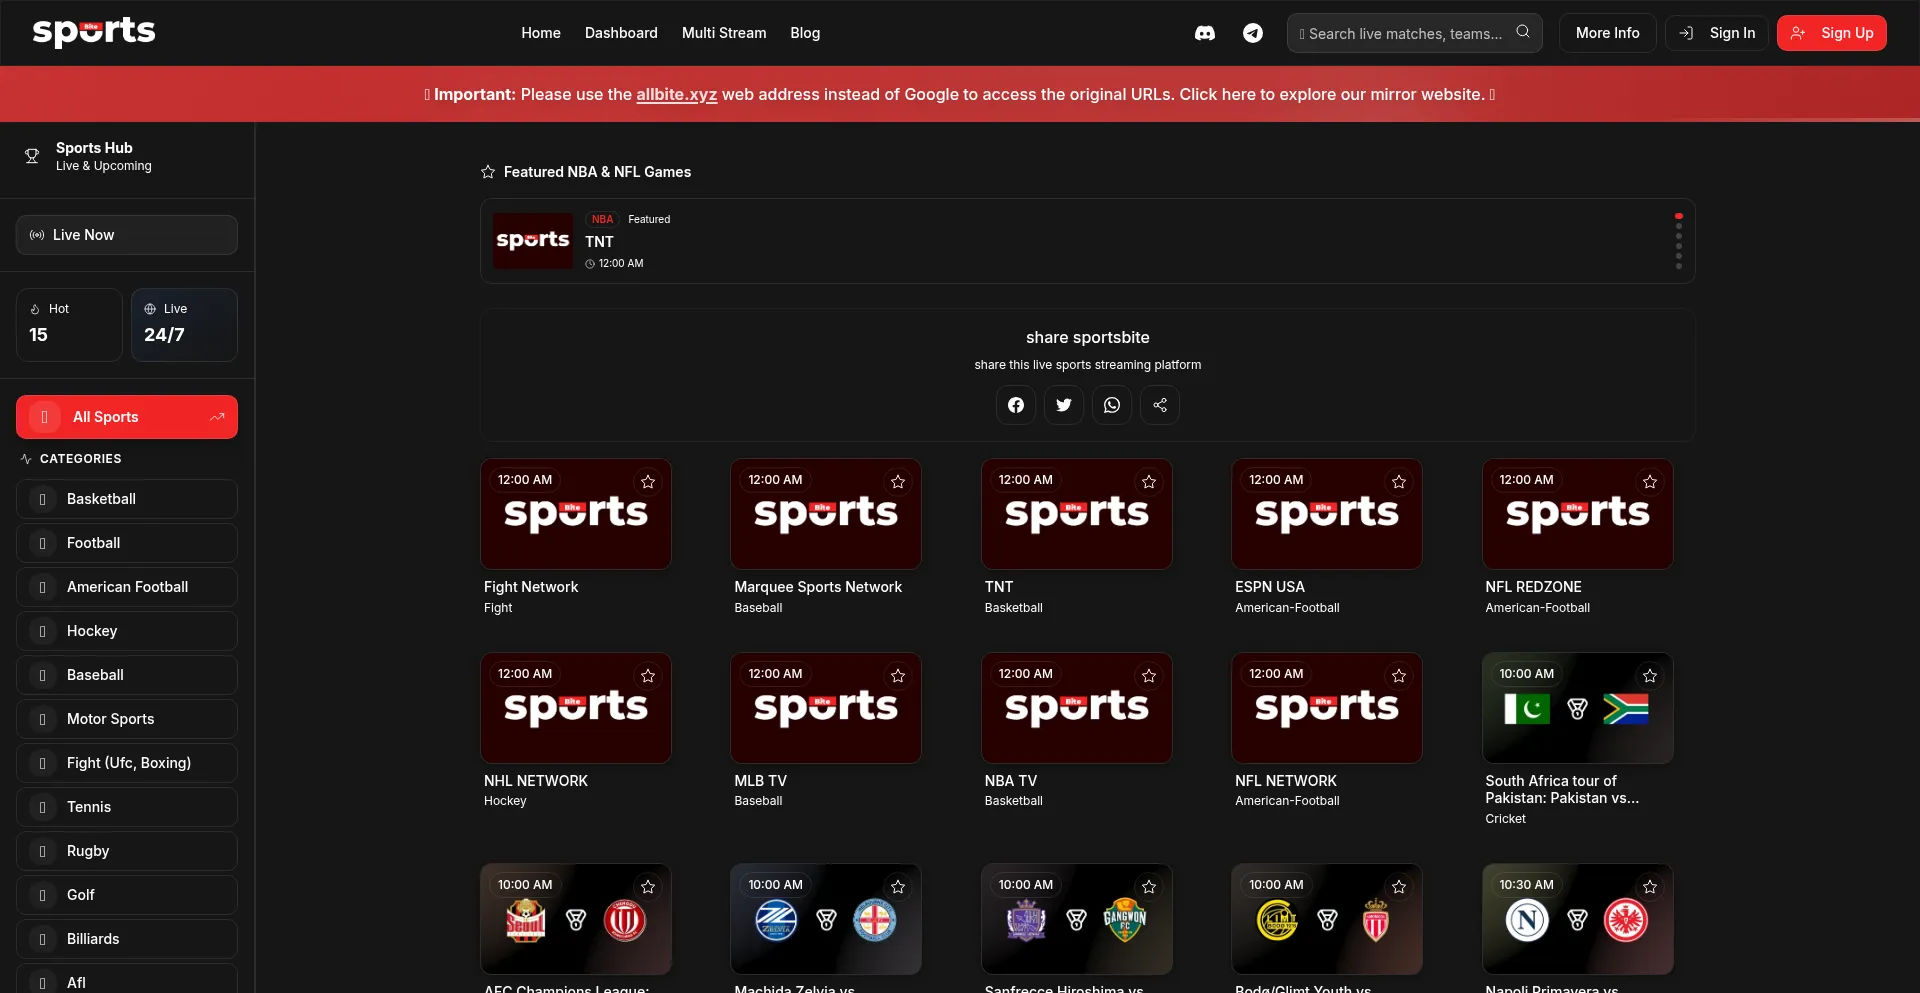Viewport: 1920px width, 993px height.
Task: Switch to the Multi Stream tab
Action: coord(723,33)
